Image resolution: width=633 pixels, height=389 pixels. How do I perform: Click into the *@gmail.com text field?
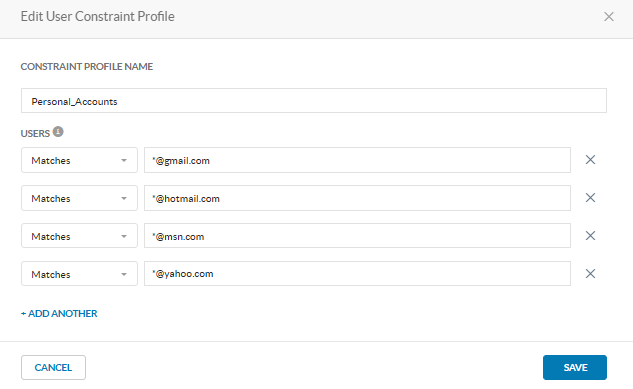tap(357, 160)
